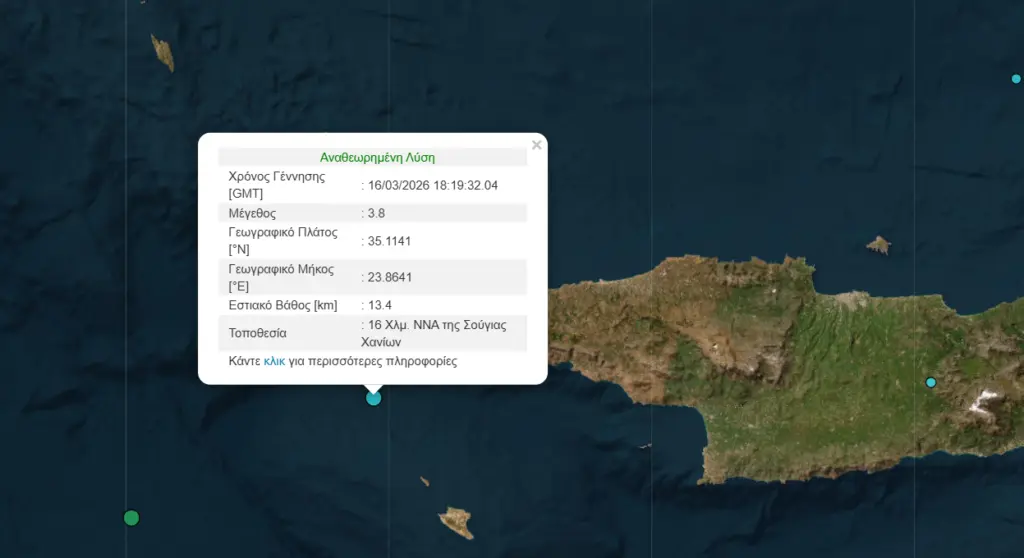Click the small island north of Crete
This screenshot has height=558, width=1024.
coord(878,244)
